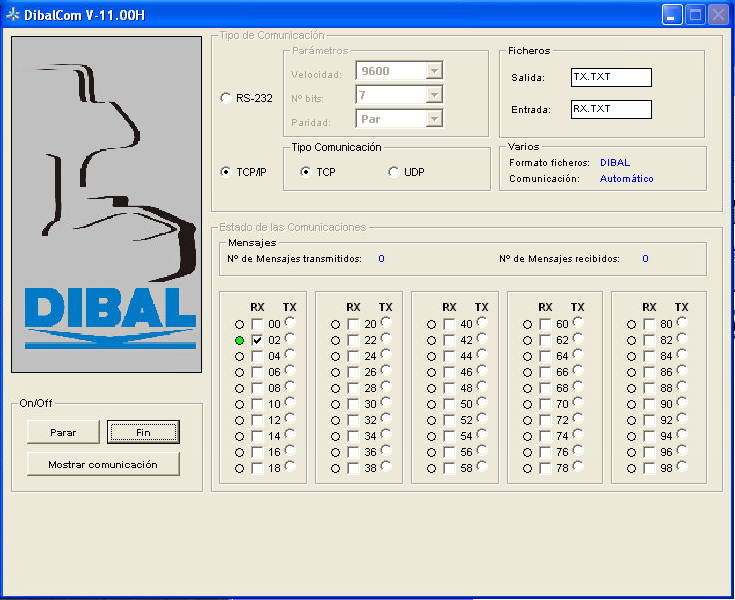Click the received messages count value

645,259
